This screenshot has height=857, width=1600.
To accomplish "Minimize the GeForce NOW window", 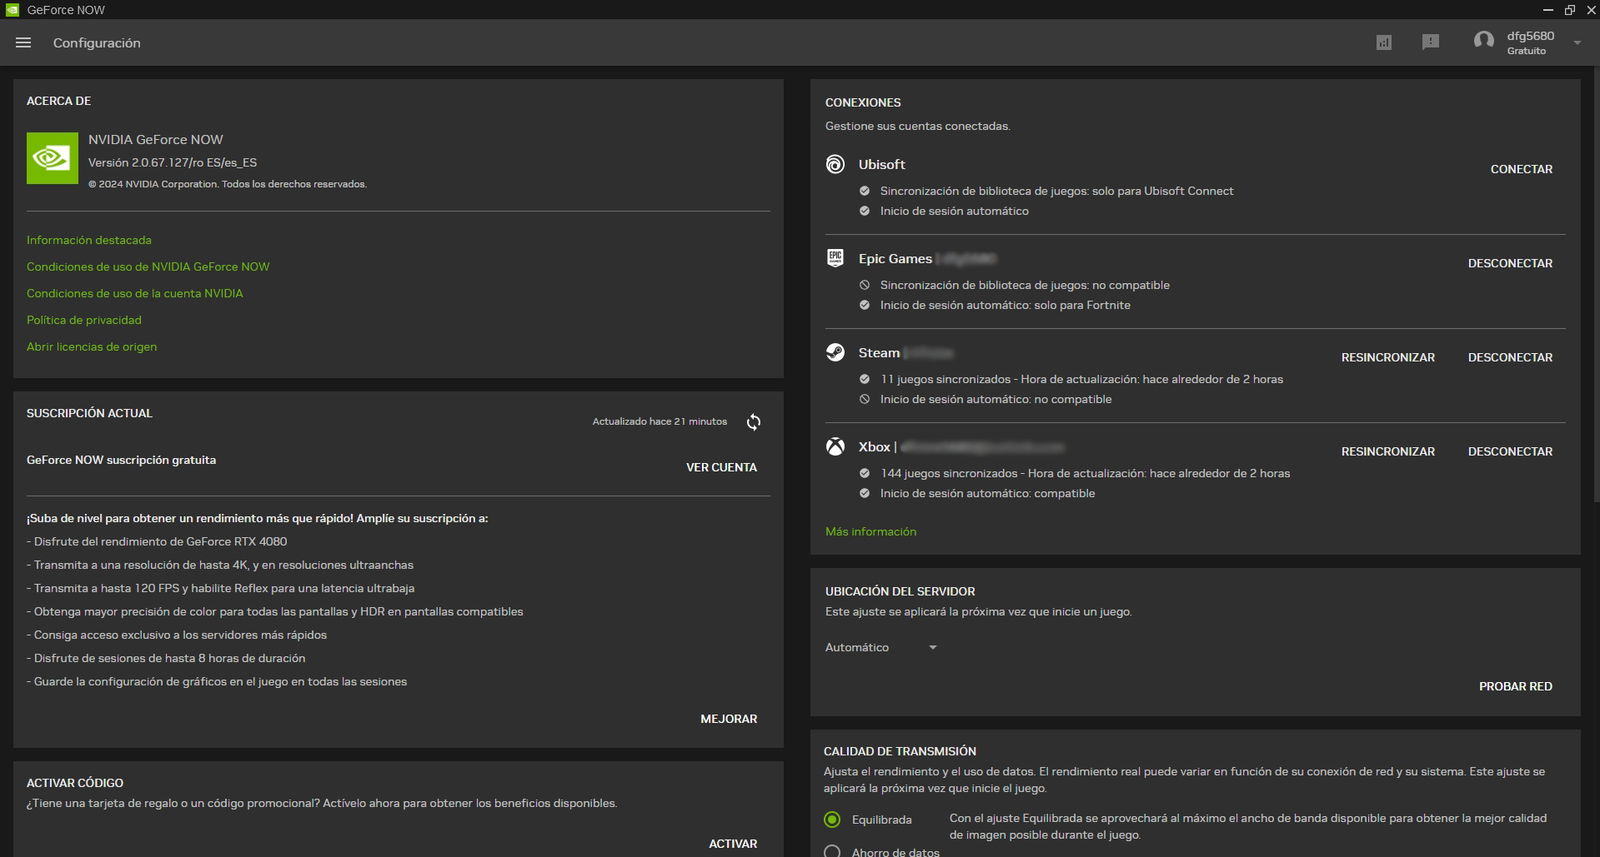I will 1548,10.
